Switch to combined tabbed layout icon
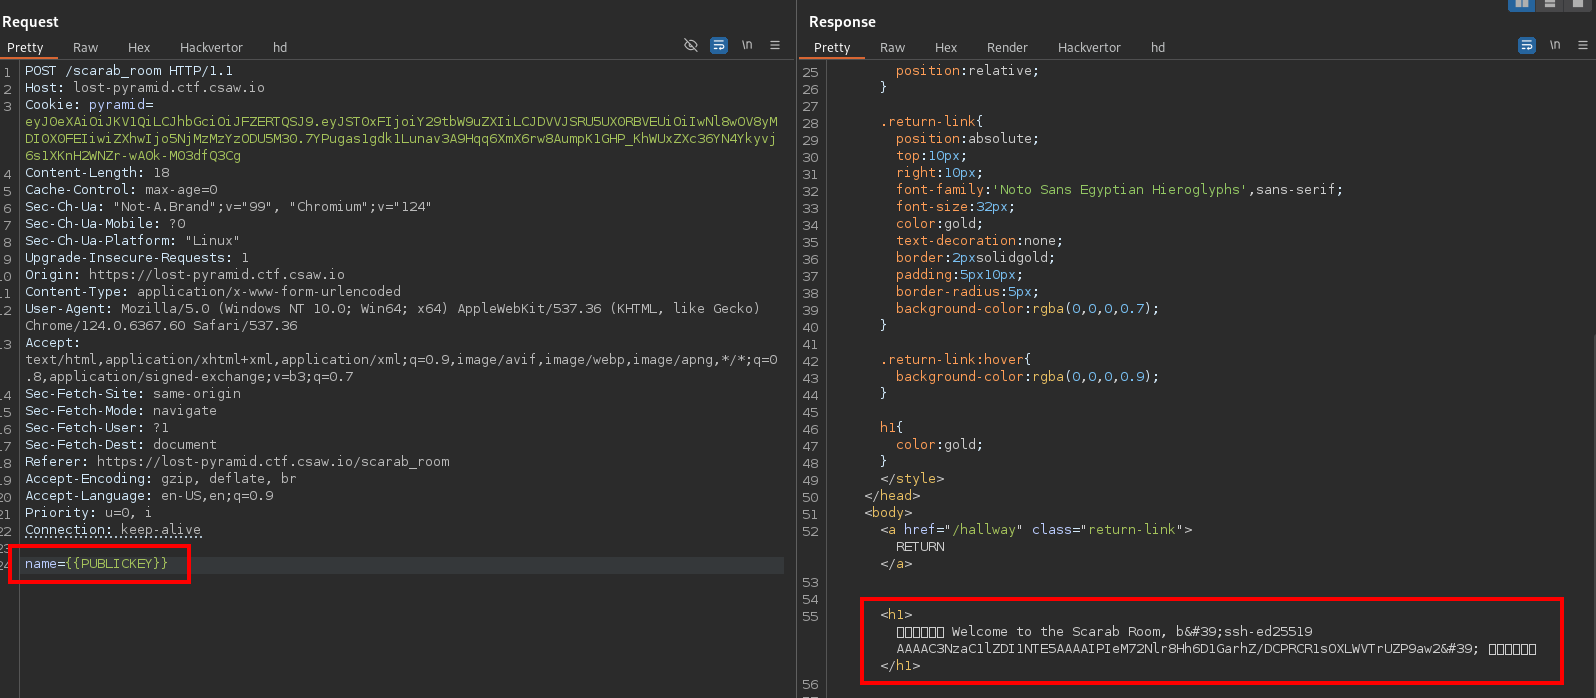 pos(1577,4)
